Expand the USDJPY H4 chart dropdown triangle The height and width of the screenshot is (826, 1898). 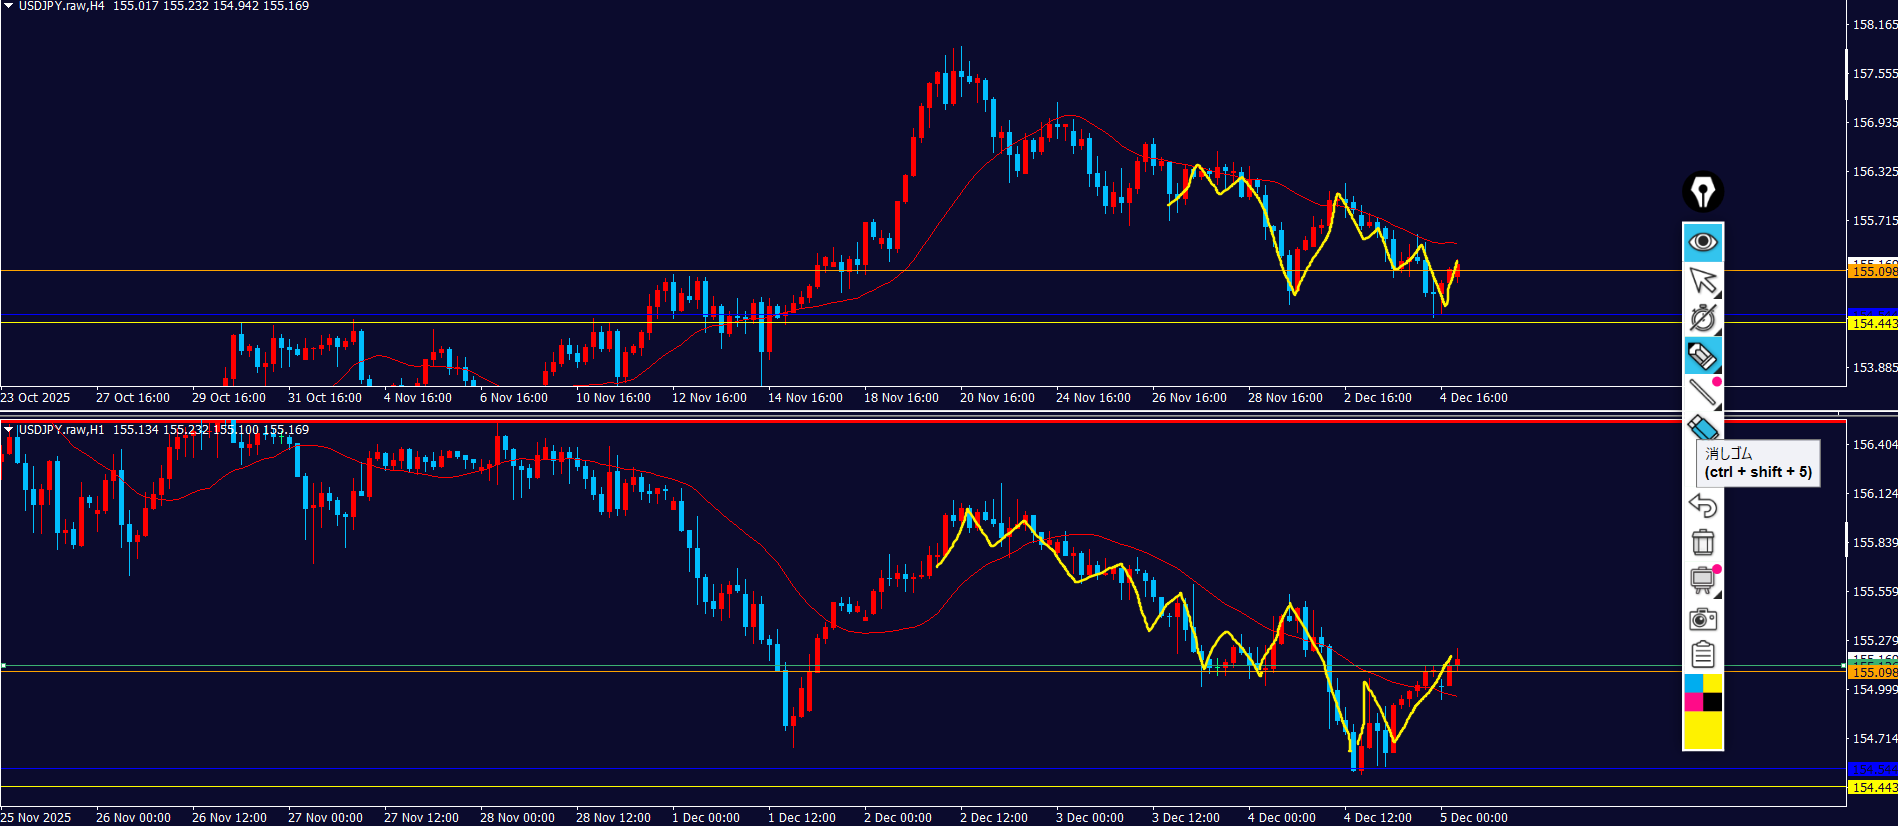8,6
